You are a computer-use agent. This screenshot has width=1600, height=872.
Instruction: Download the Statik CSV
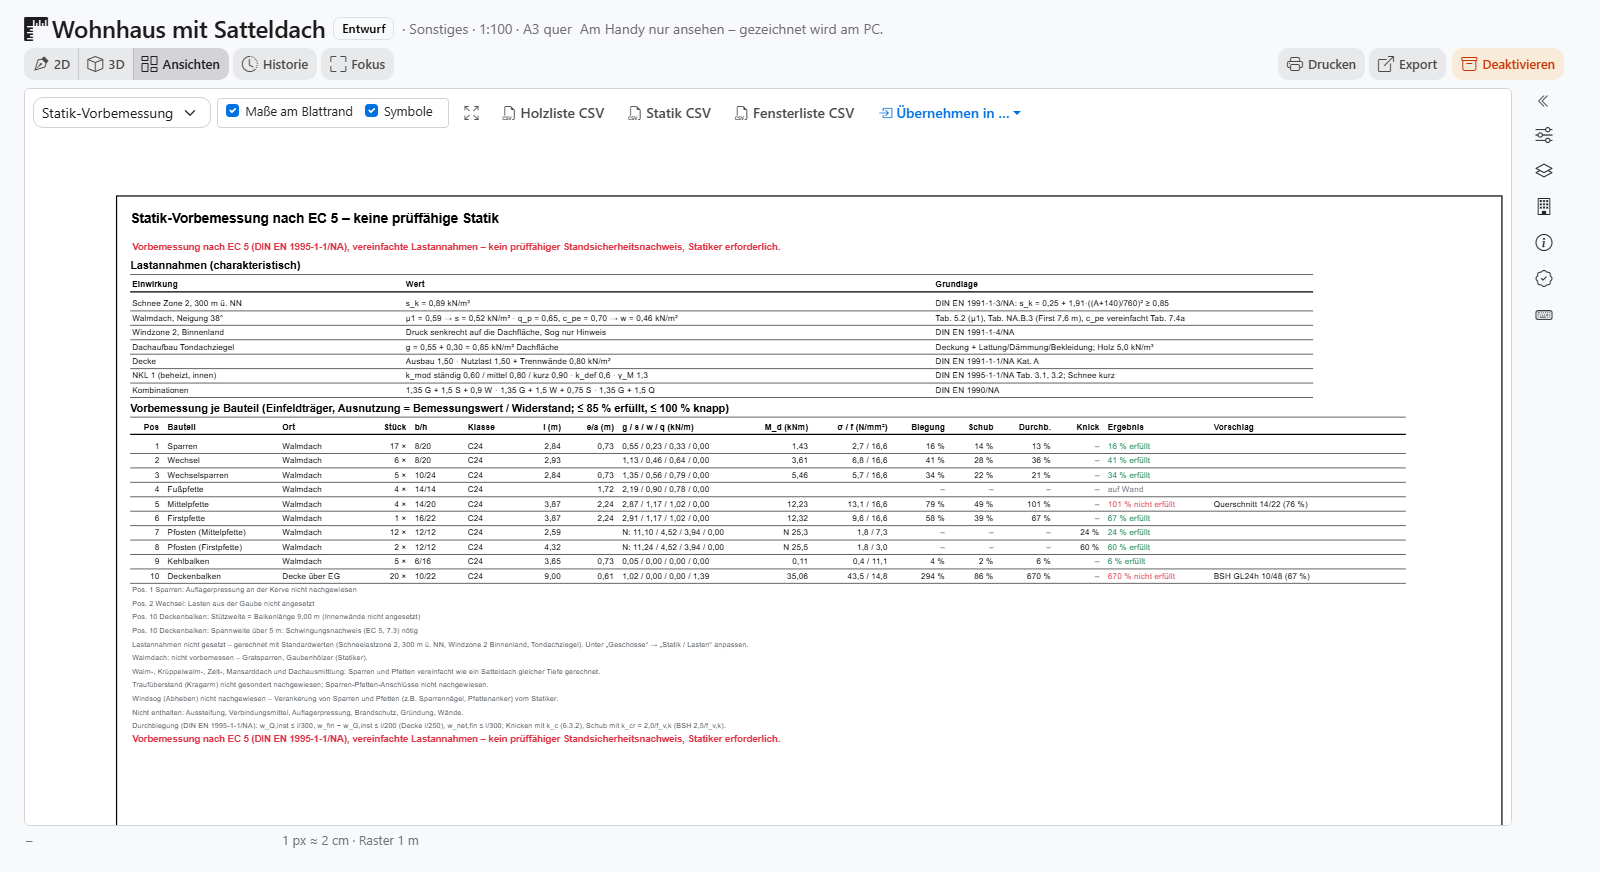[669, 113]
